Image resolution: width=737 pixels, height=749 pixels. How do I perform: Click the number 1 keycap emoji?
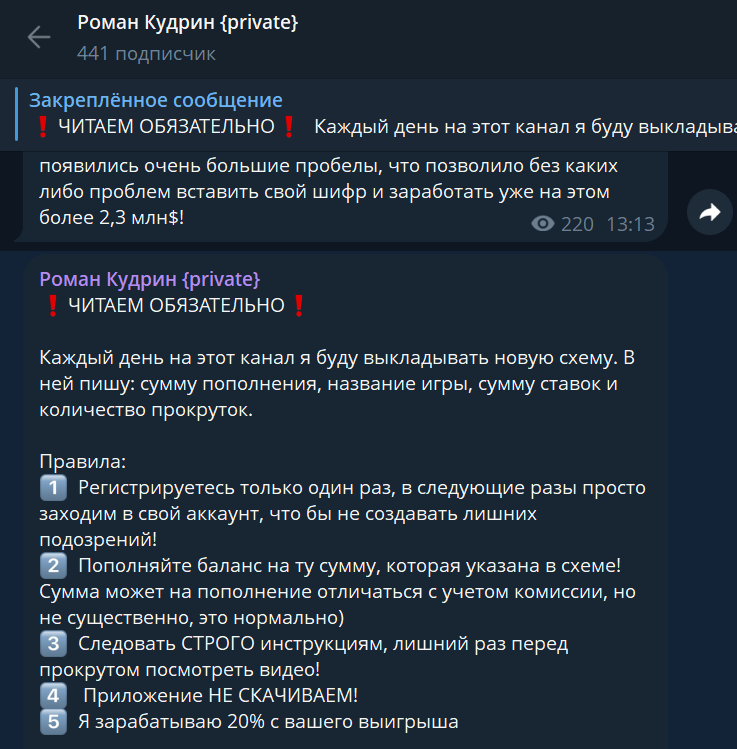point(53,488)
